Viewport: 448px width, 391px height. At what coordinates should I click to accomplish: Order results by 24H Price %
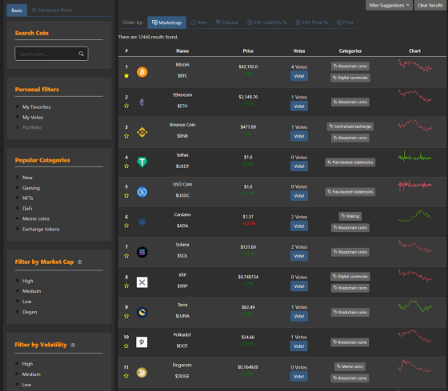click(x=312, y=22)
